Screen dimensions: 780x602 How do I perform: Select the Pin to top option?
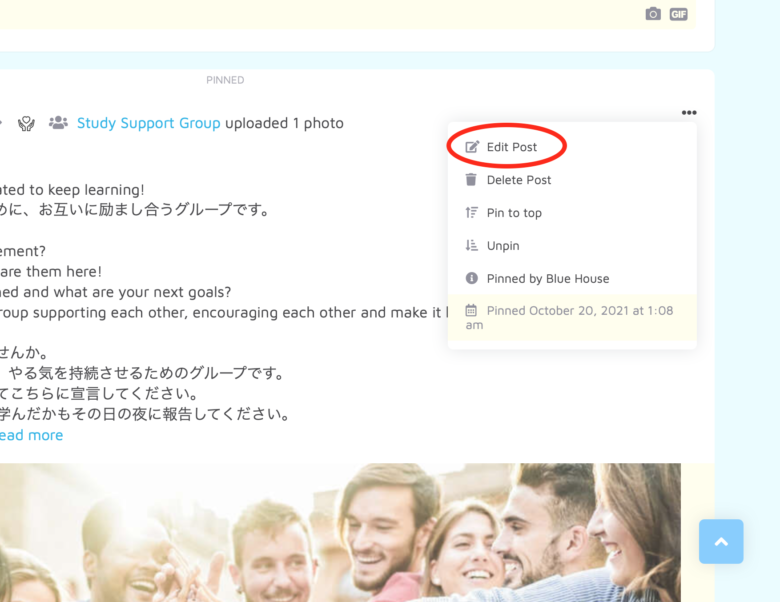(514, 213)
